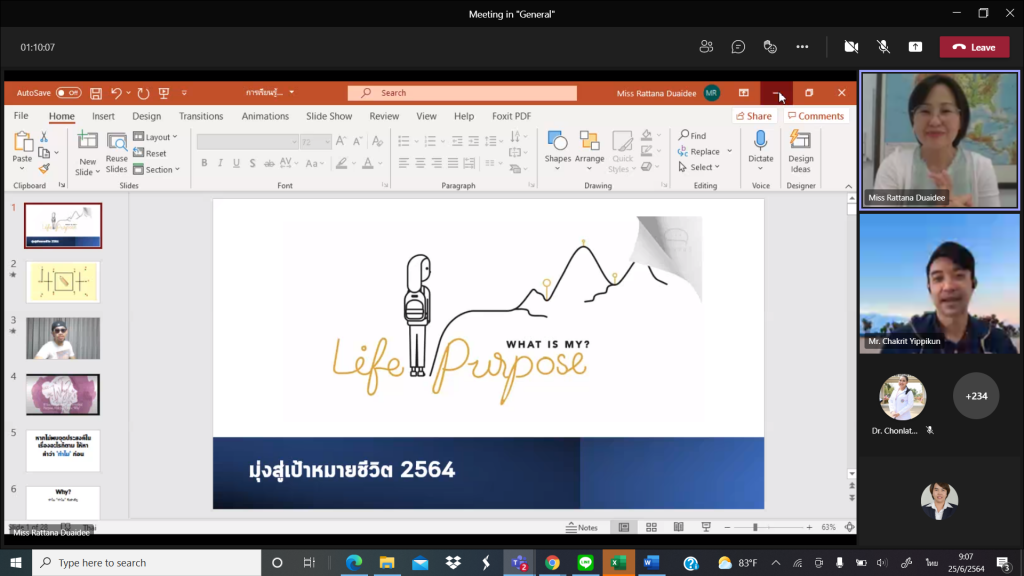This screenshot has height=576, width=1024.
Task: Toggle the Teams microphone mute
Action: pos(883,47)
